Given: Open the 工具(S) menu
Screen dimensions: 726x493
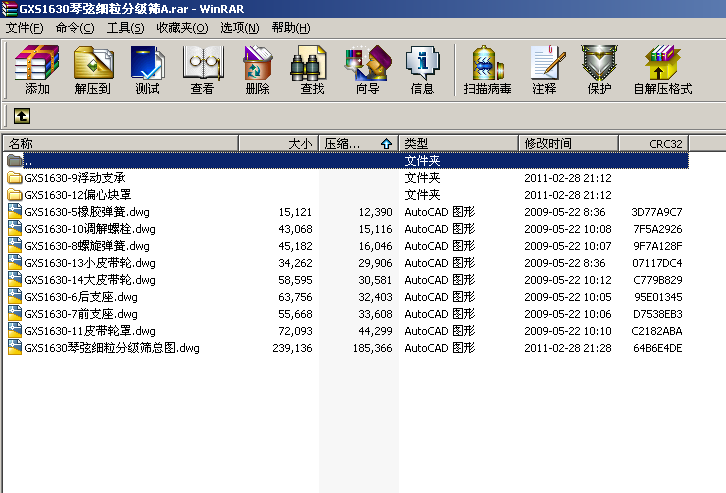Looking at the screenshot, I should point(125,28).
